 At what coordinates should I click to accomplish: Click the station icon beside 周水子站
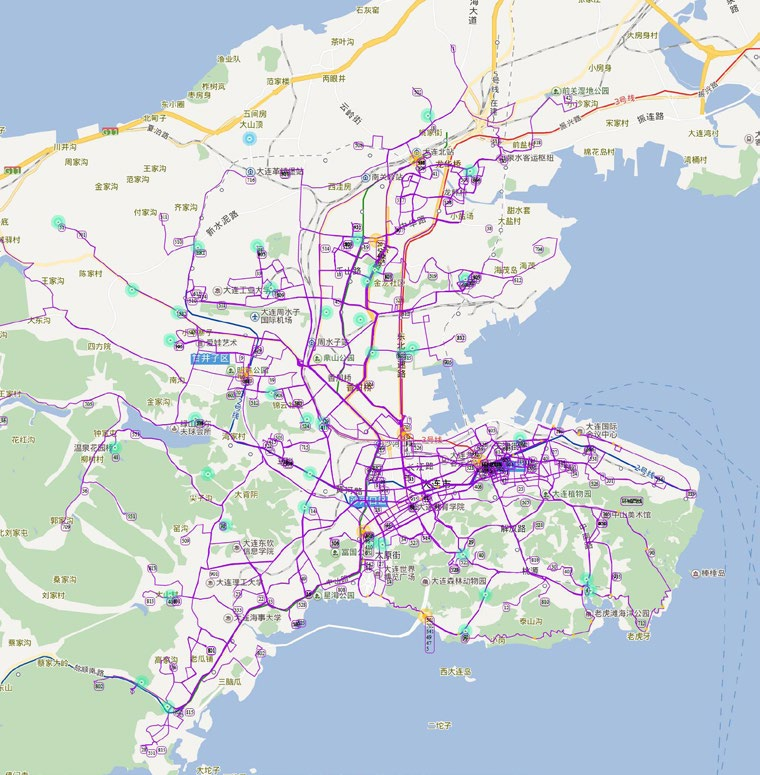click(312, 342)
